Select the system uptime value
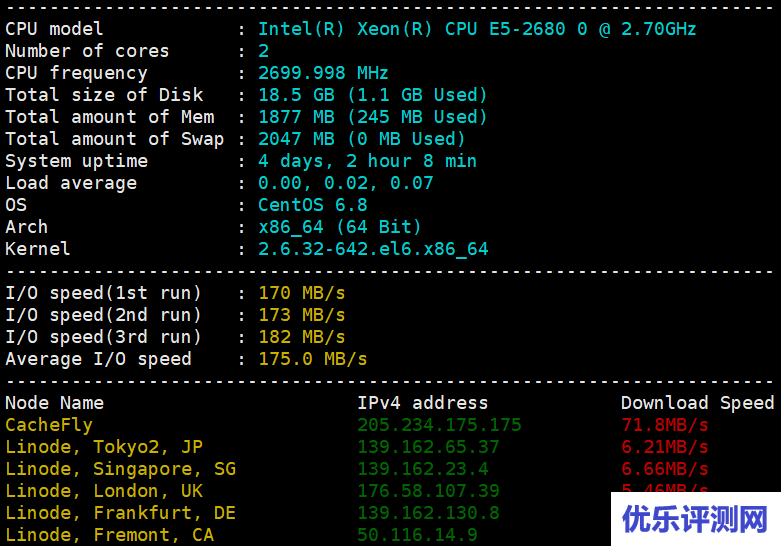Screen dimensions: 781x546 (x=367, y=161)
